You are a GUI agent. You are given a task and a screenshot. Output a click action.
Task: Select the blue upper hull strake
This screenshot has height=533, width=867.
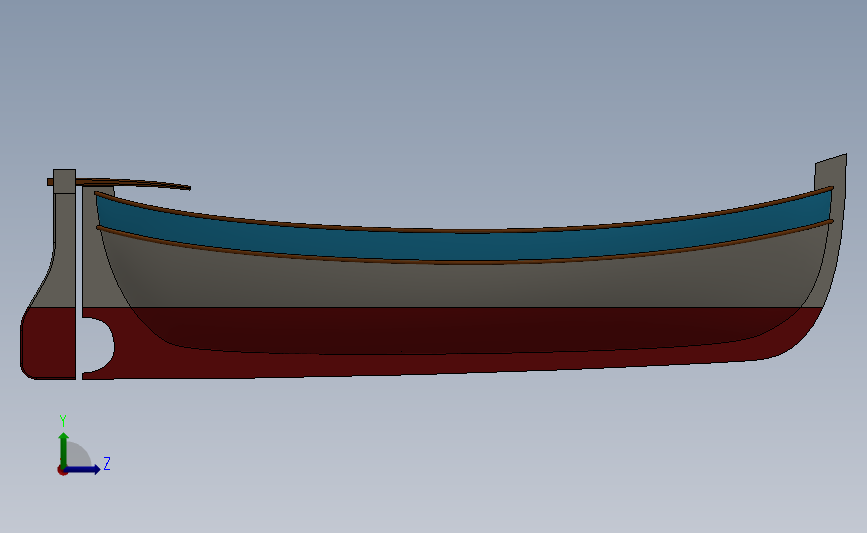464,245
